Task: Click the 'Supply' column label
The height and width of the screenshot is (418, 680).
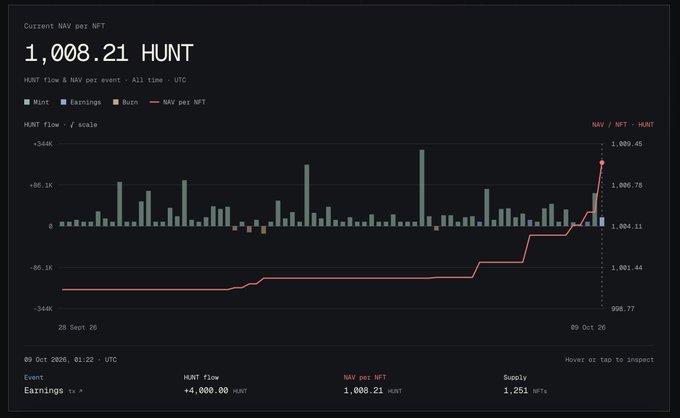Action: pyautogui.click(x=515, y=377)
